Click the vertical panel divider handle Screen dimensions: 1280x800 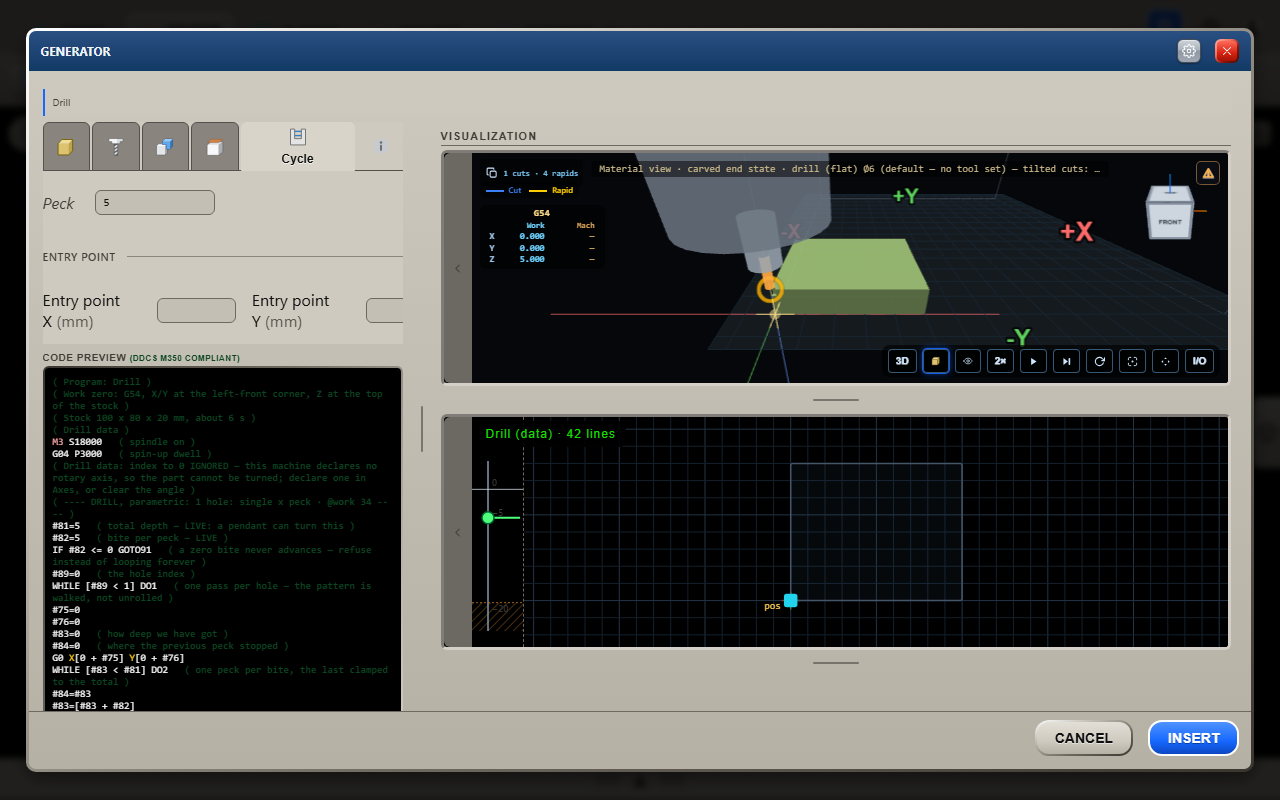click(422, 429)
